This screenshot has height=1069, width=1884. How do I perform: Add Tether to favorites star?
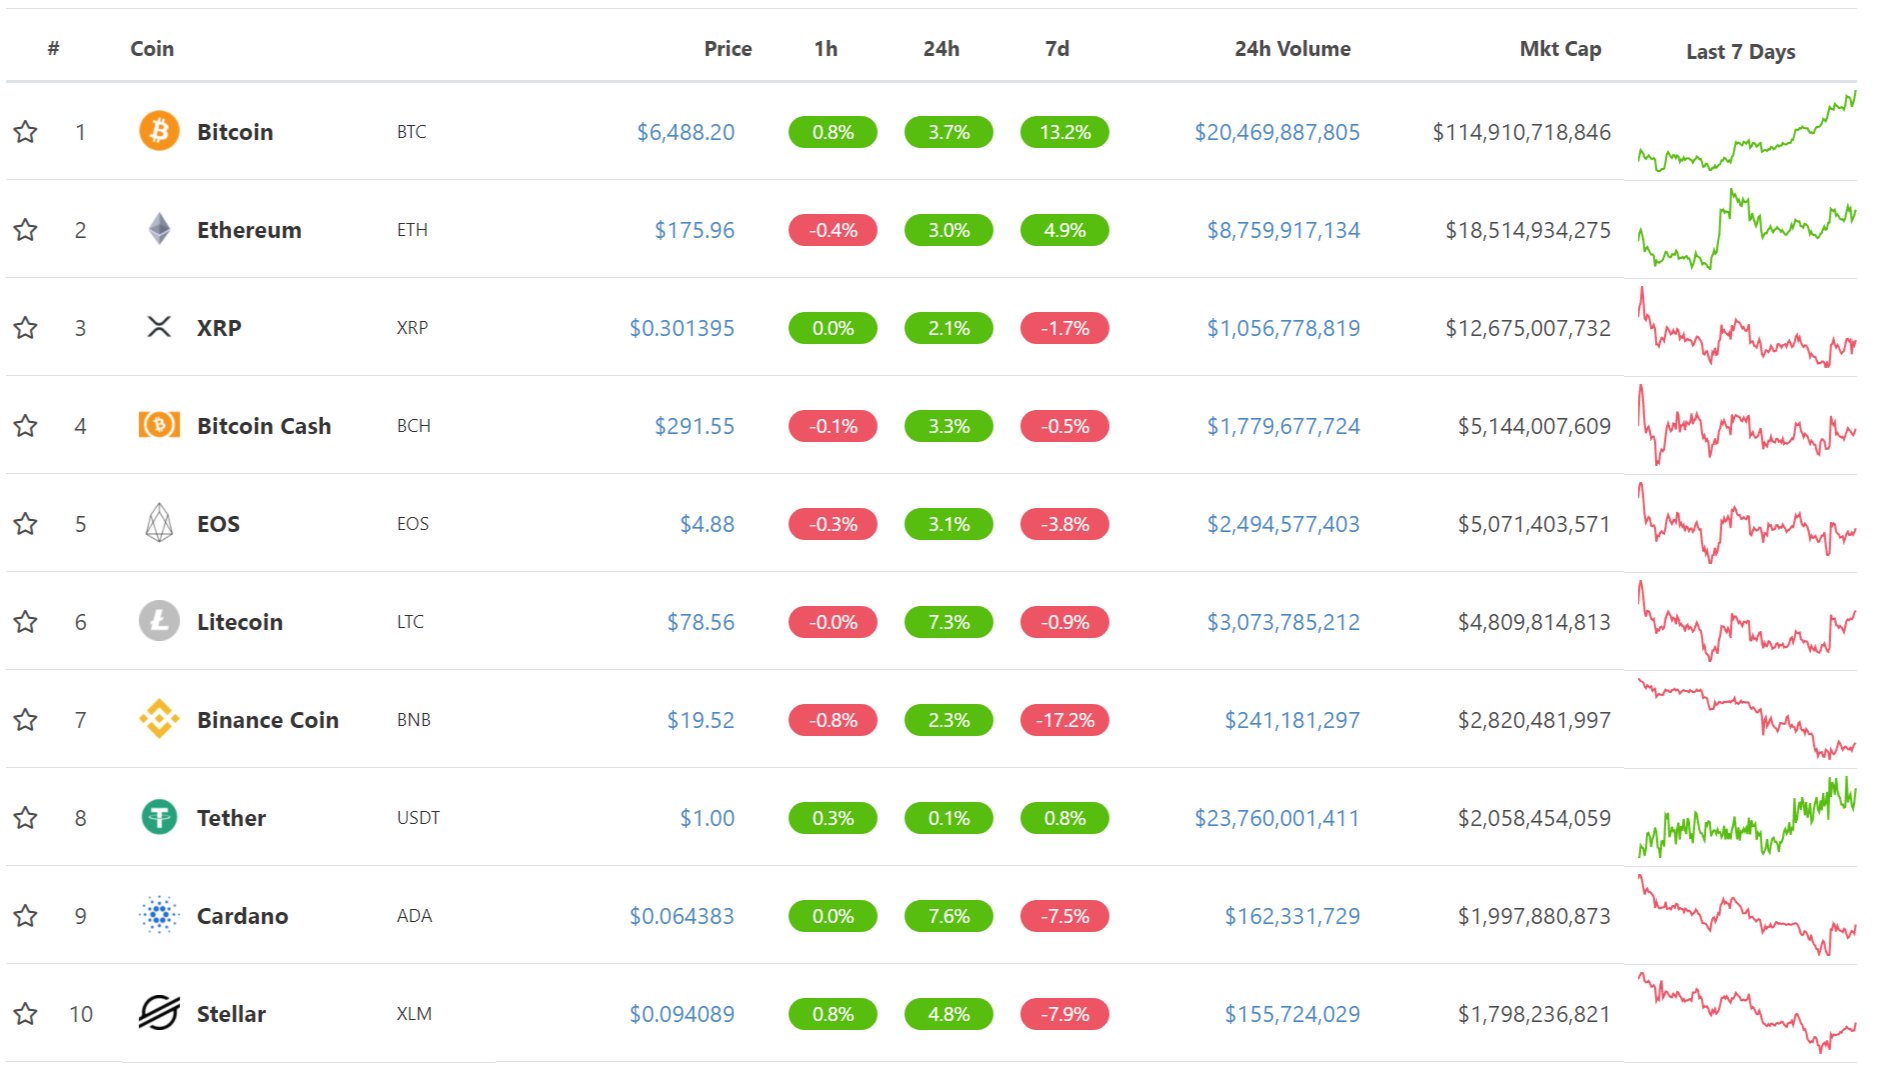coord(26,817)
